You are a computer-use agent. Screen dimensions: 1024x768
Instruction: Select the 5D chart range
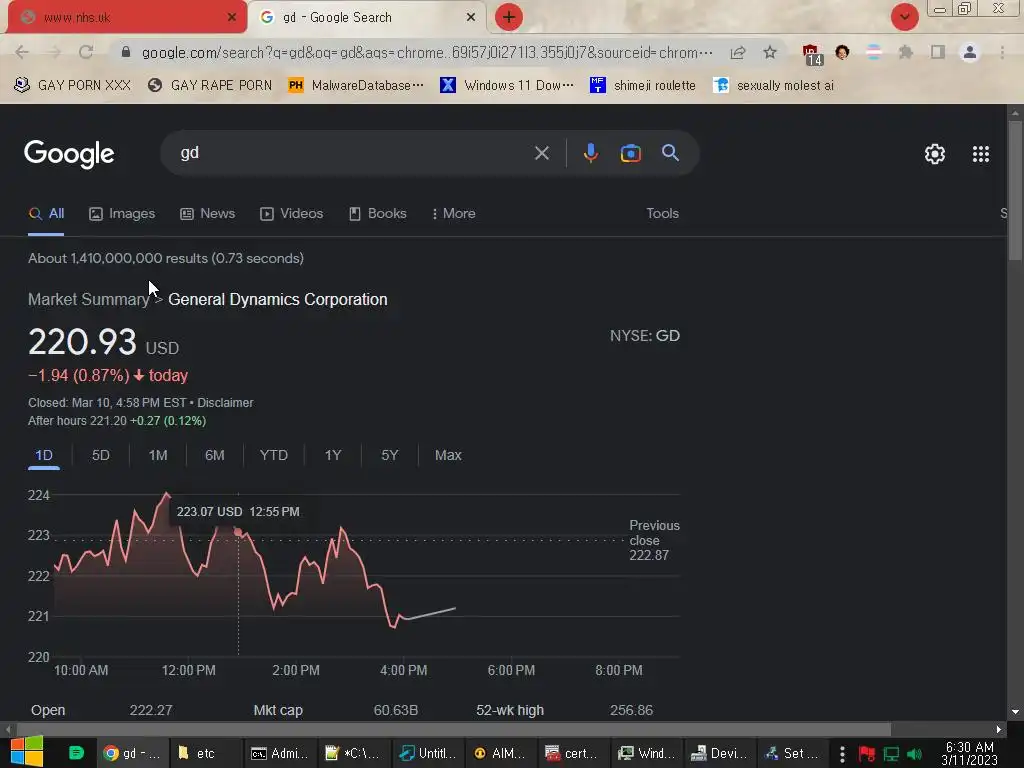coord(101,455)
